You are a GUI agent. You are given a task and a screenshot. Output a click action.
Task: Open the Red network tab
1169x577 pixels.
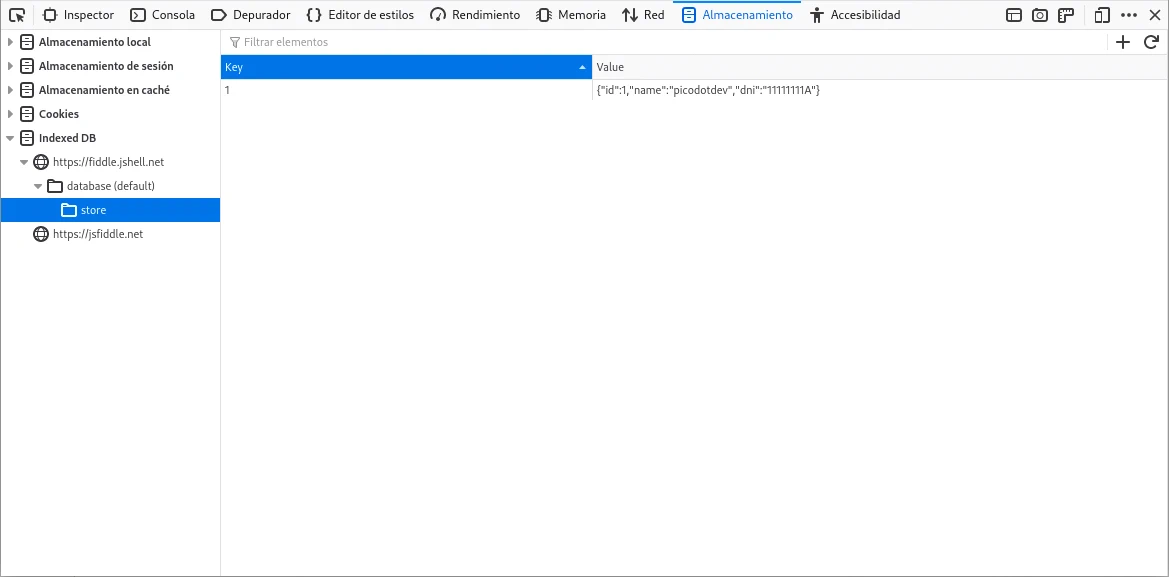pos(643,15)
